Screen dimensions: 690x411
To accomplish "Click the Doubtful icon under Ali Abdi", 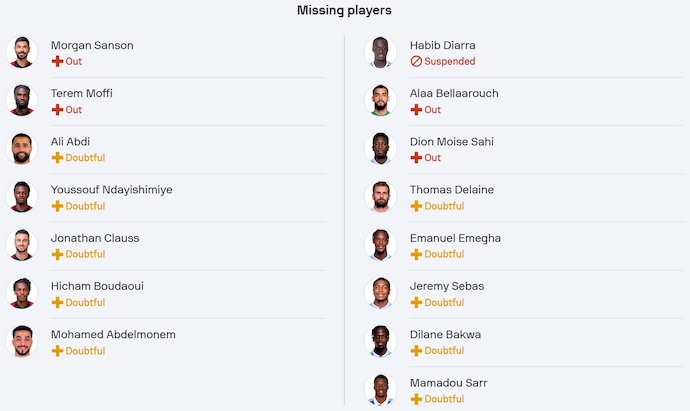I will point(57,158).
